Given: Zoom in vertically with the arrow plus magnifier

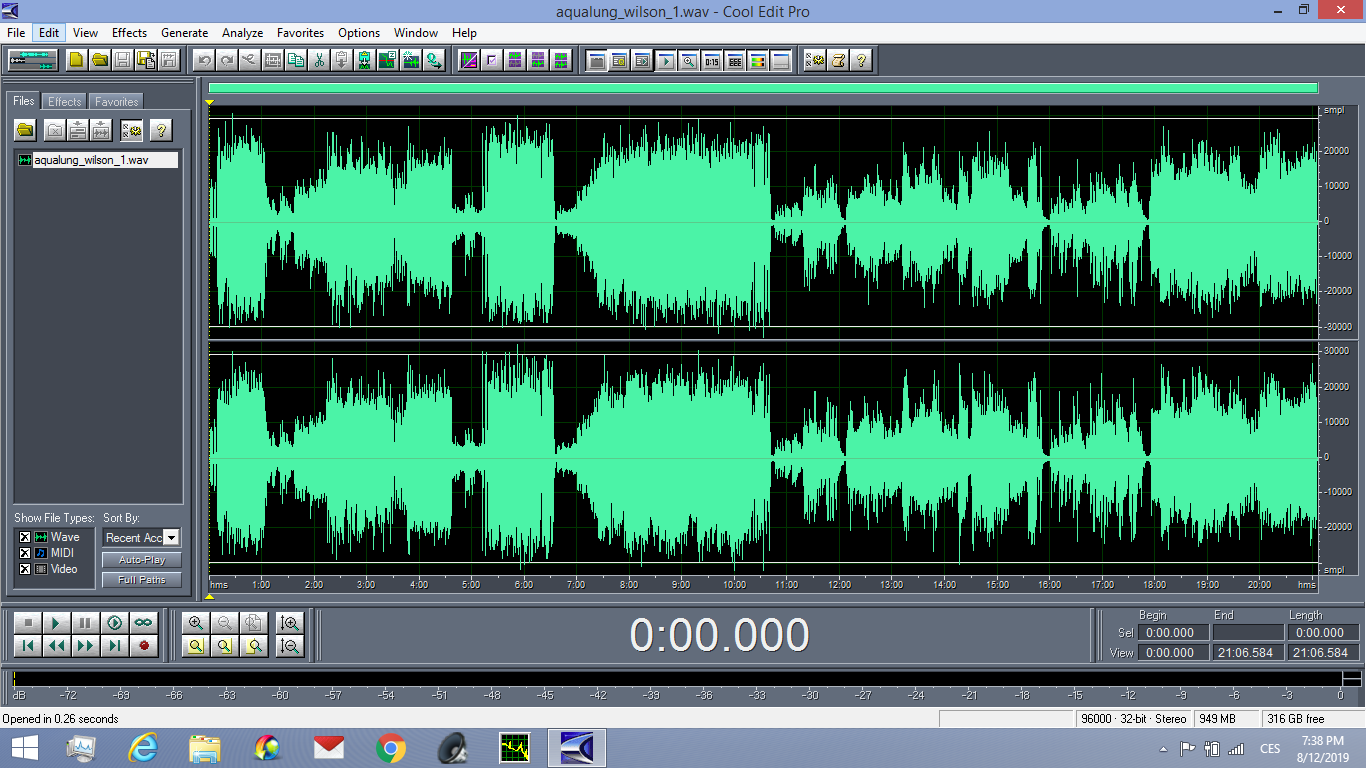Looking at the screenshot, I should [290, 623].
